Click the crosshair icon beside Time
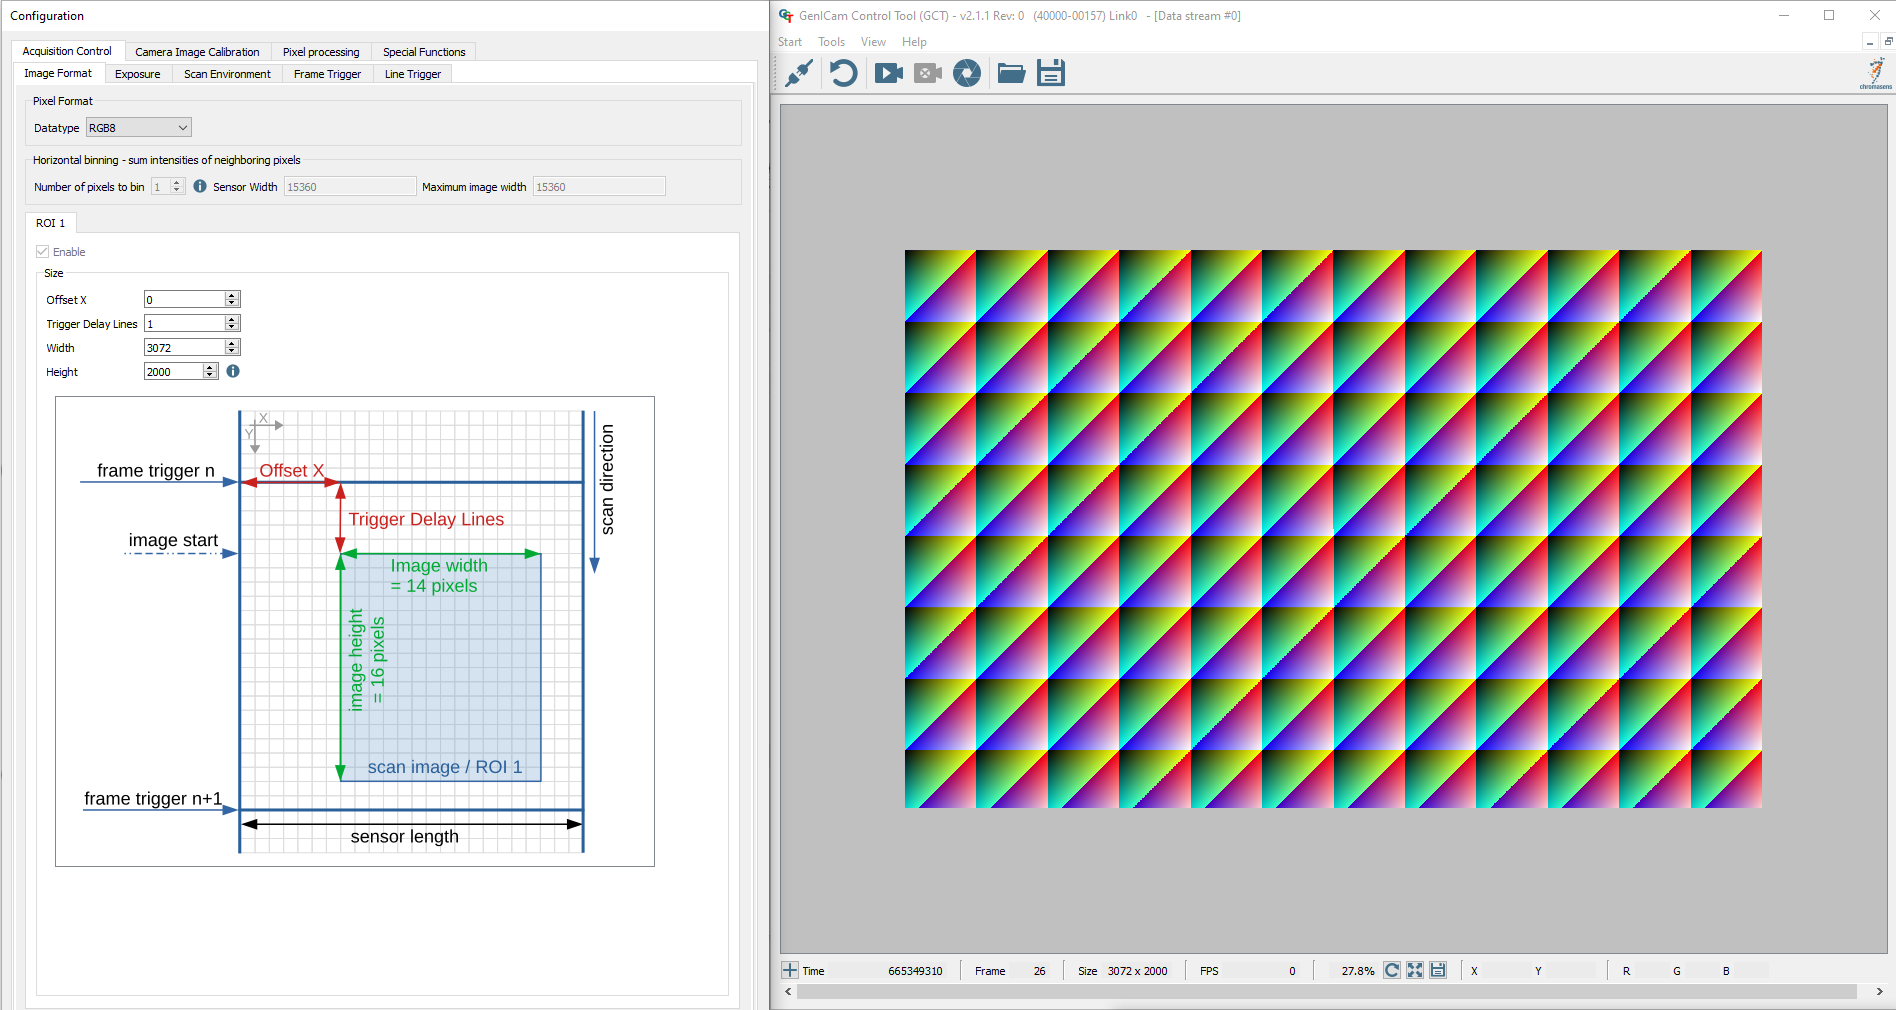 [x=790, y=970]
